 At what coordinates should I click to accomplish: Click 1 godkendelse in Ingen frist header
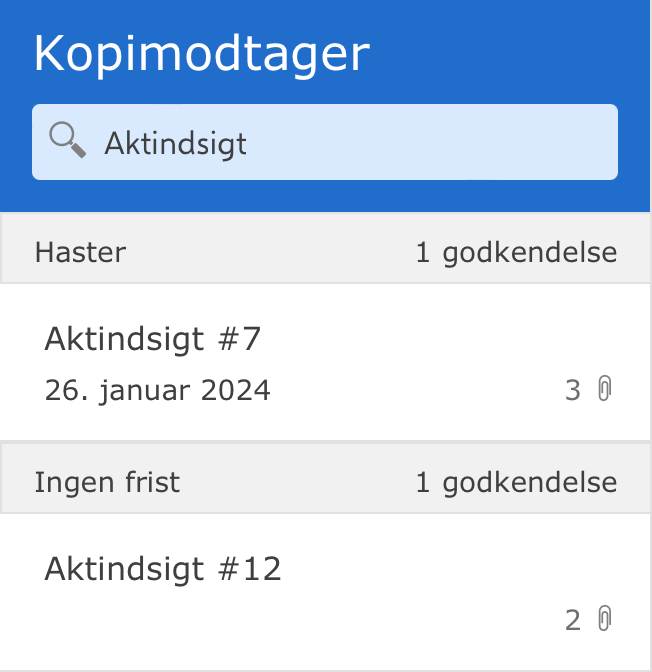click(516, 483)
